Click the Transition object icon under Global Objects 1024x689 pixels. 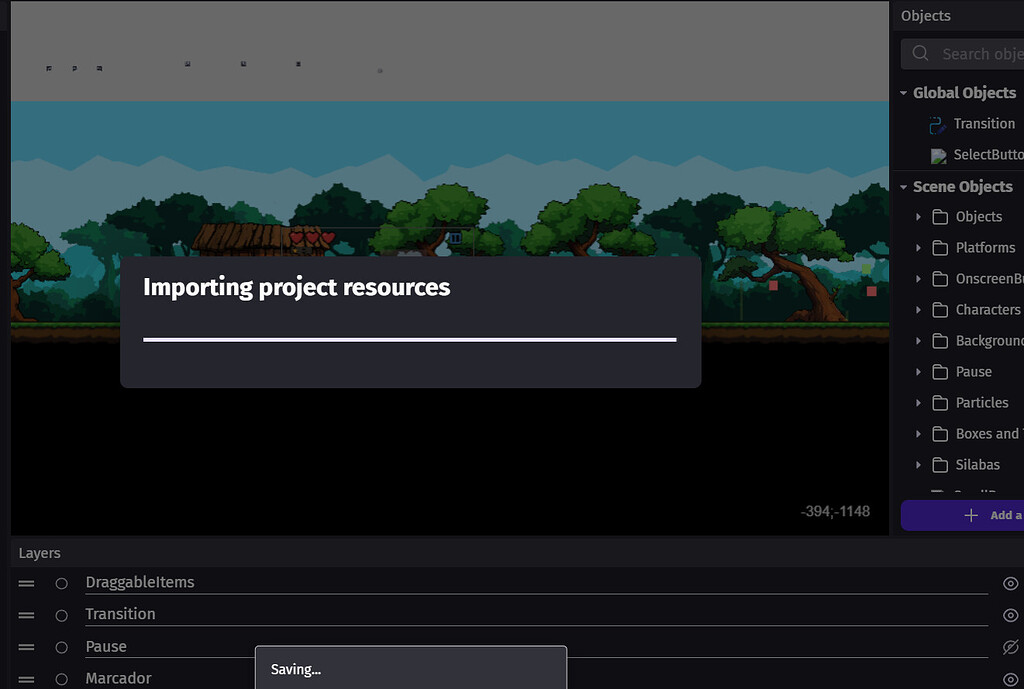937,123
